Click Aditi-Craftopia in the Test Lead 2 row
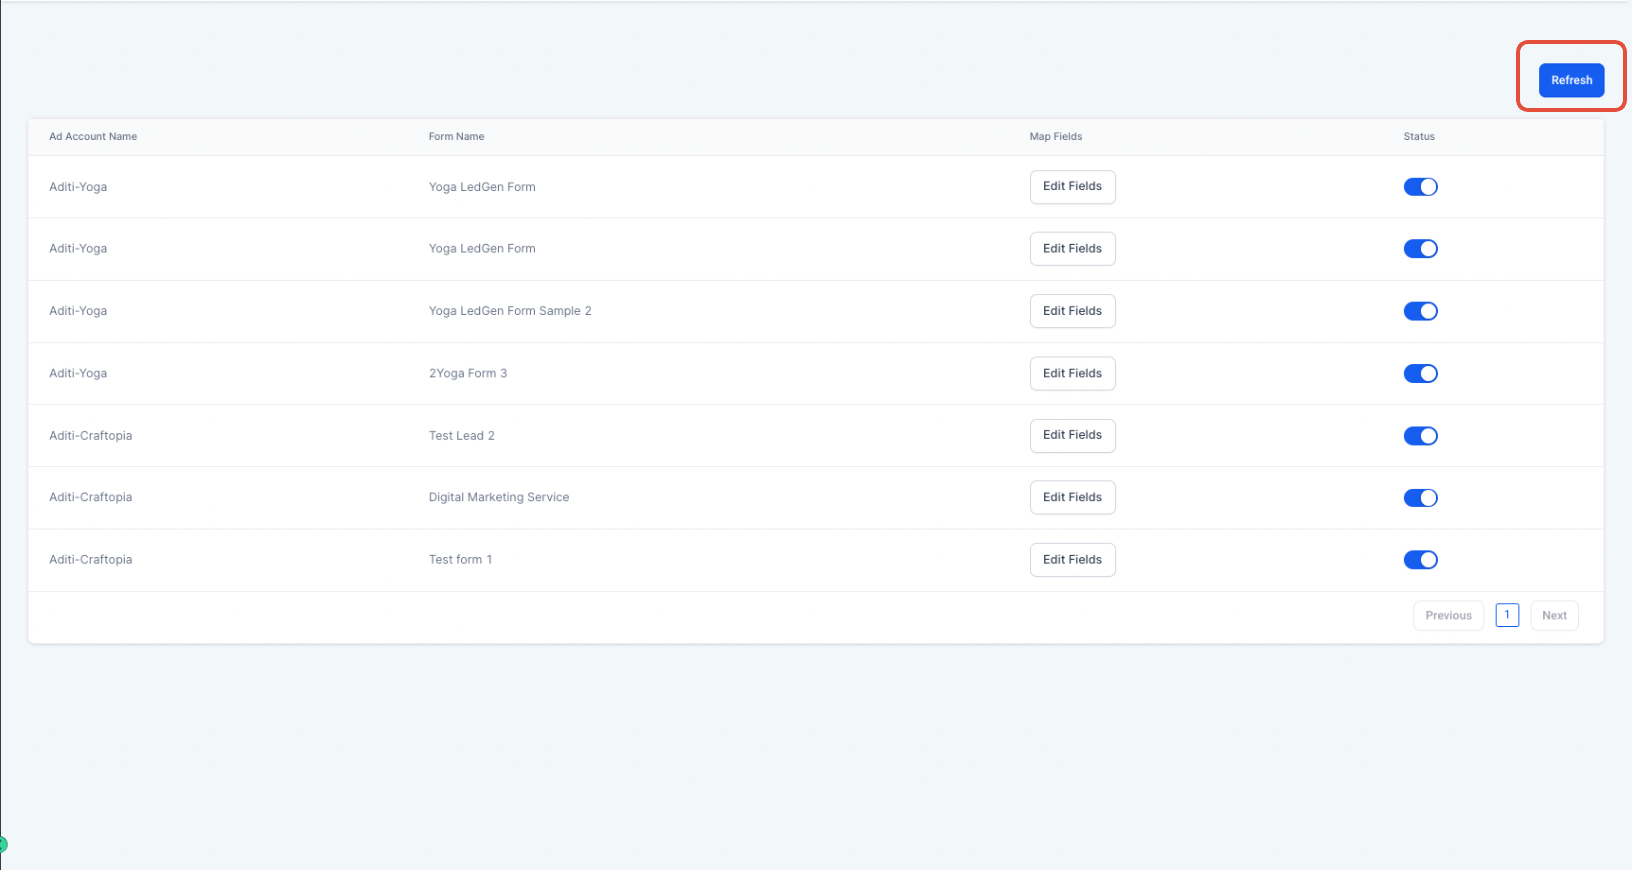 91,436
